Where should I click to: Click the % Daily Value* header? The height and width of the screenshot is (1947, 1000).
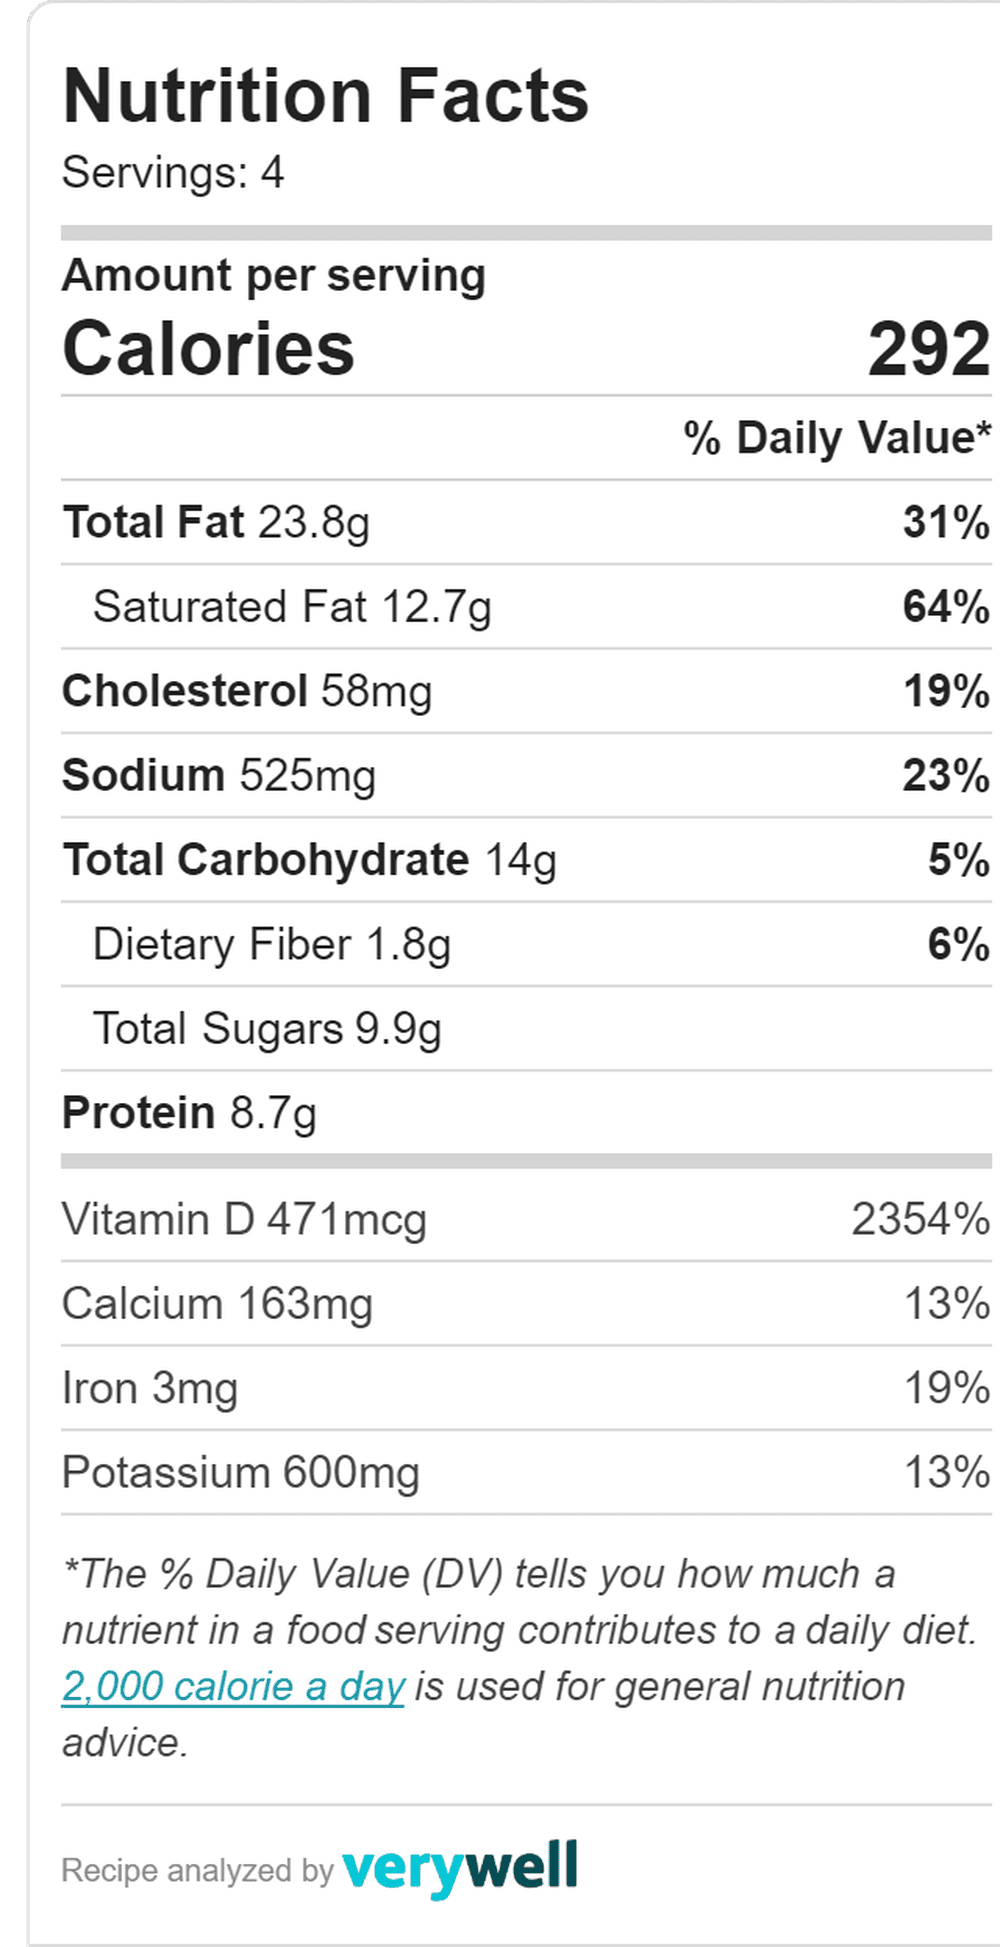click(x=837, y=438)
